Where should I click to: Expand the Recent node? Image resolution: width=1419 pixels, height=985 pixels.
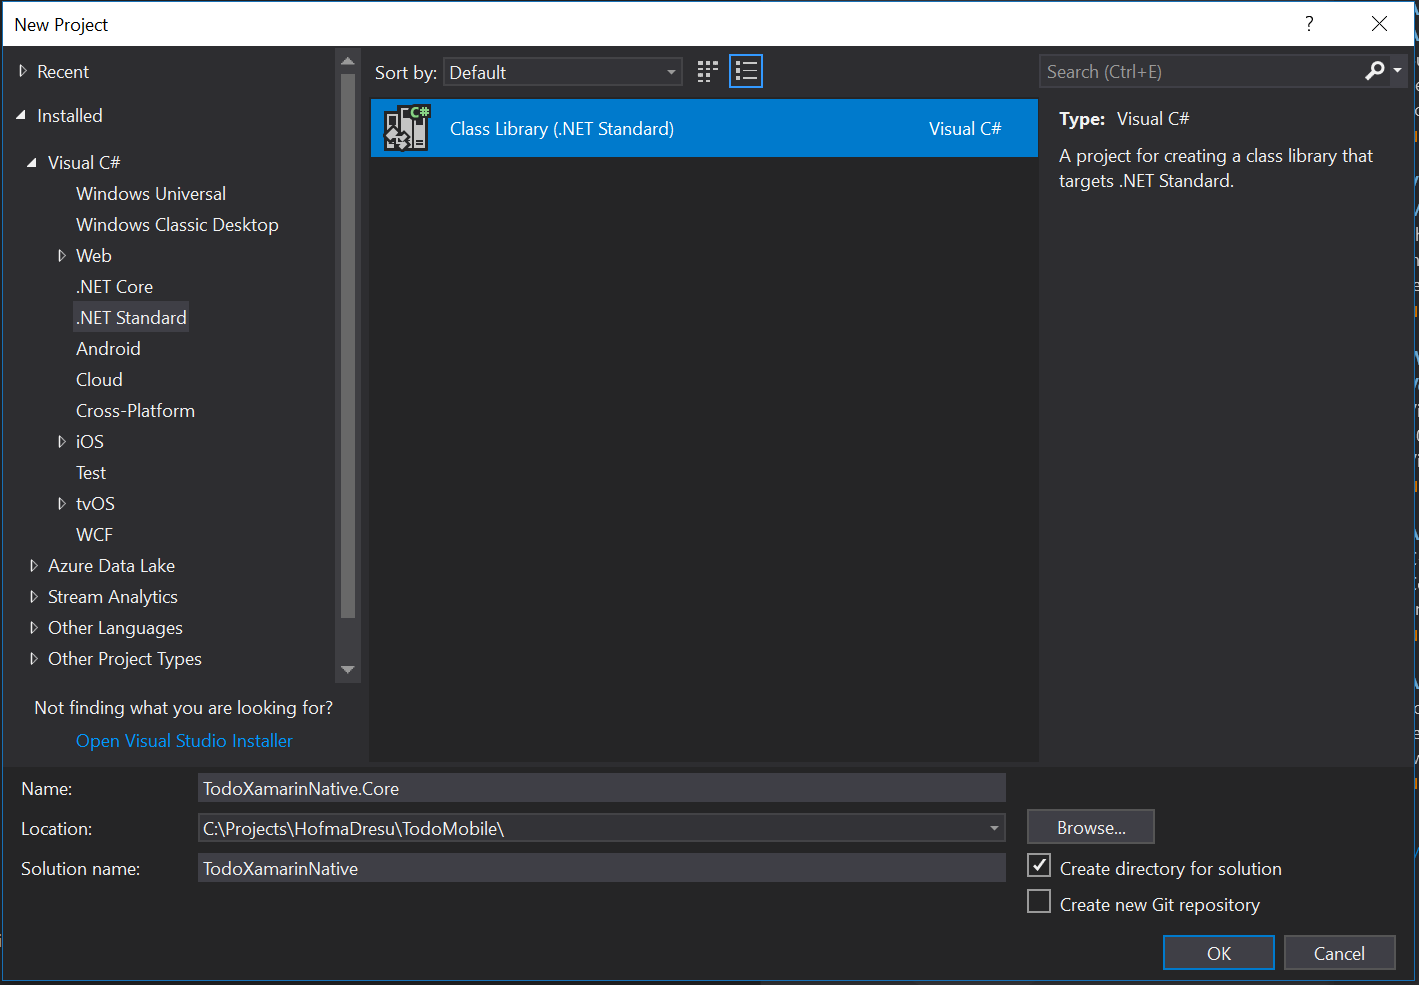click(23, 72)
